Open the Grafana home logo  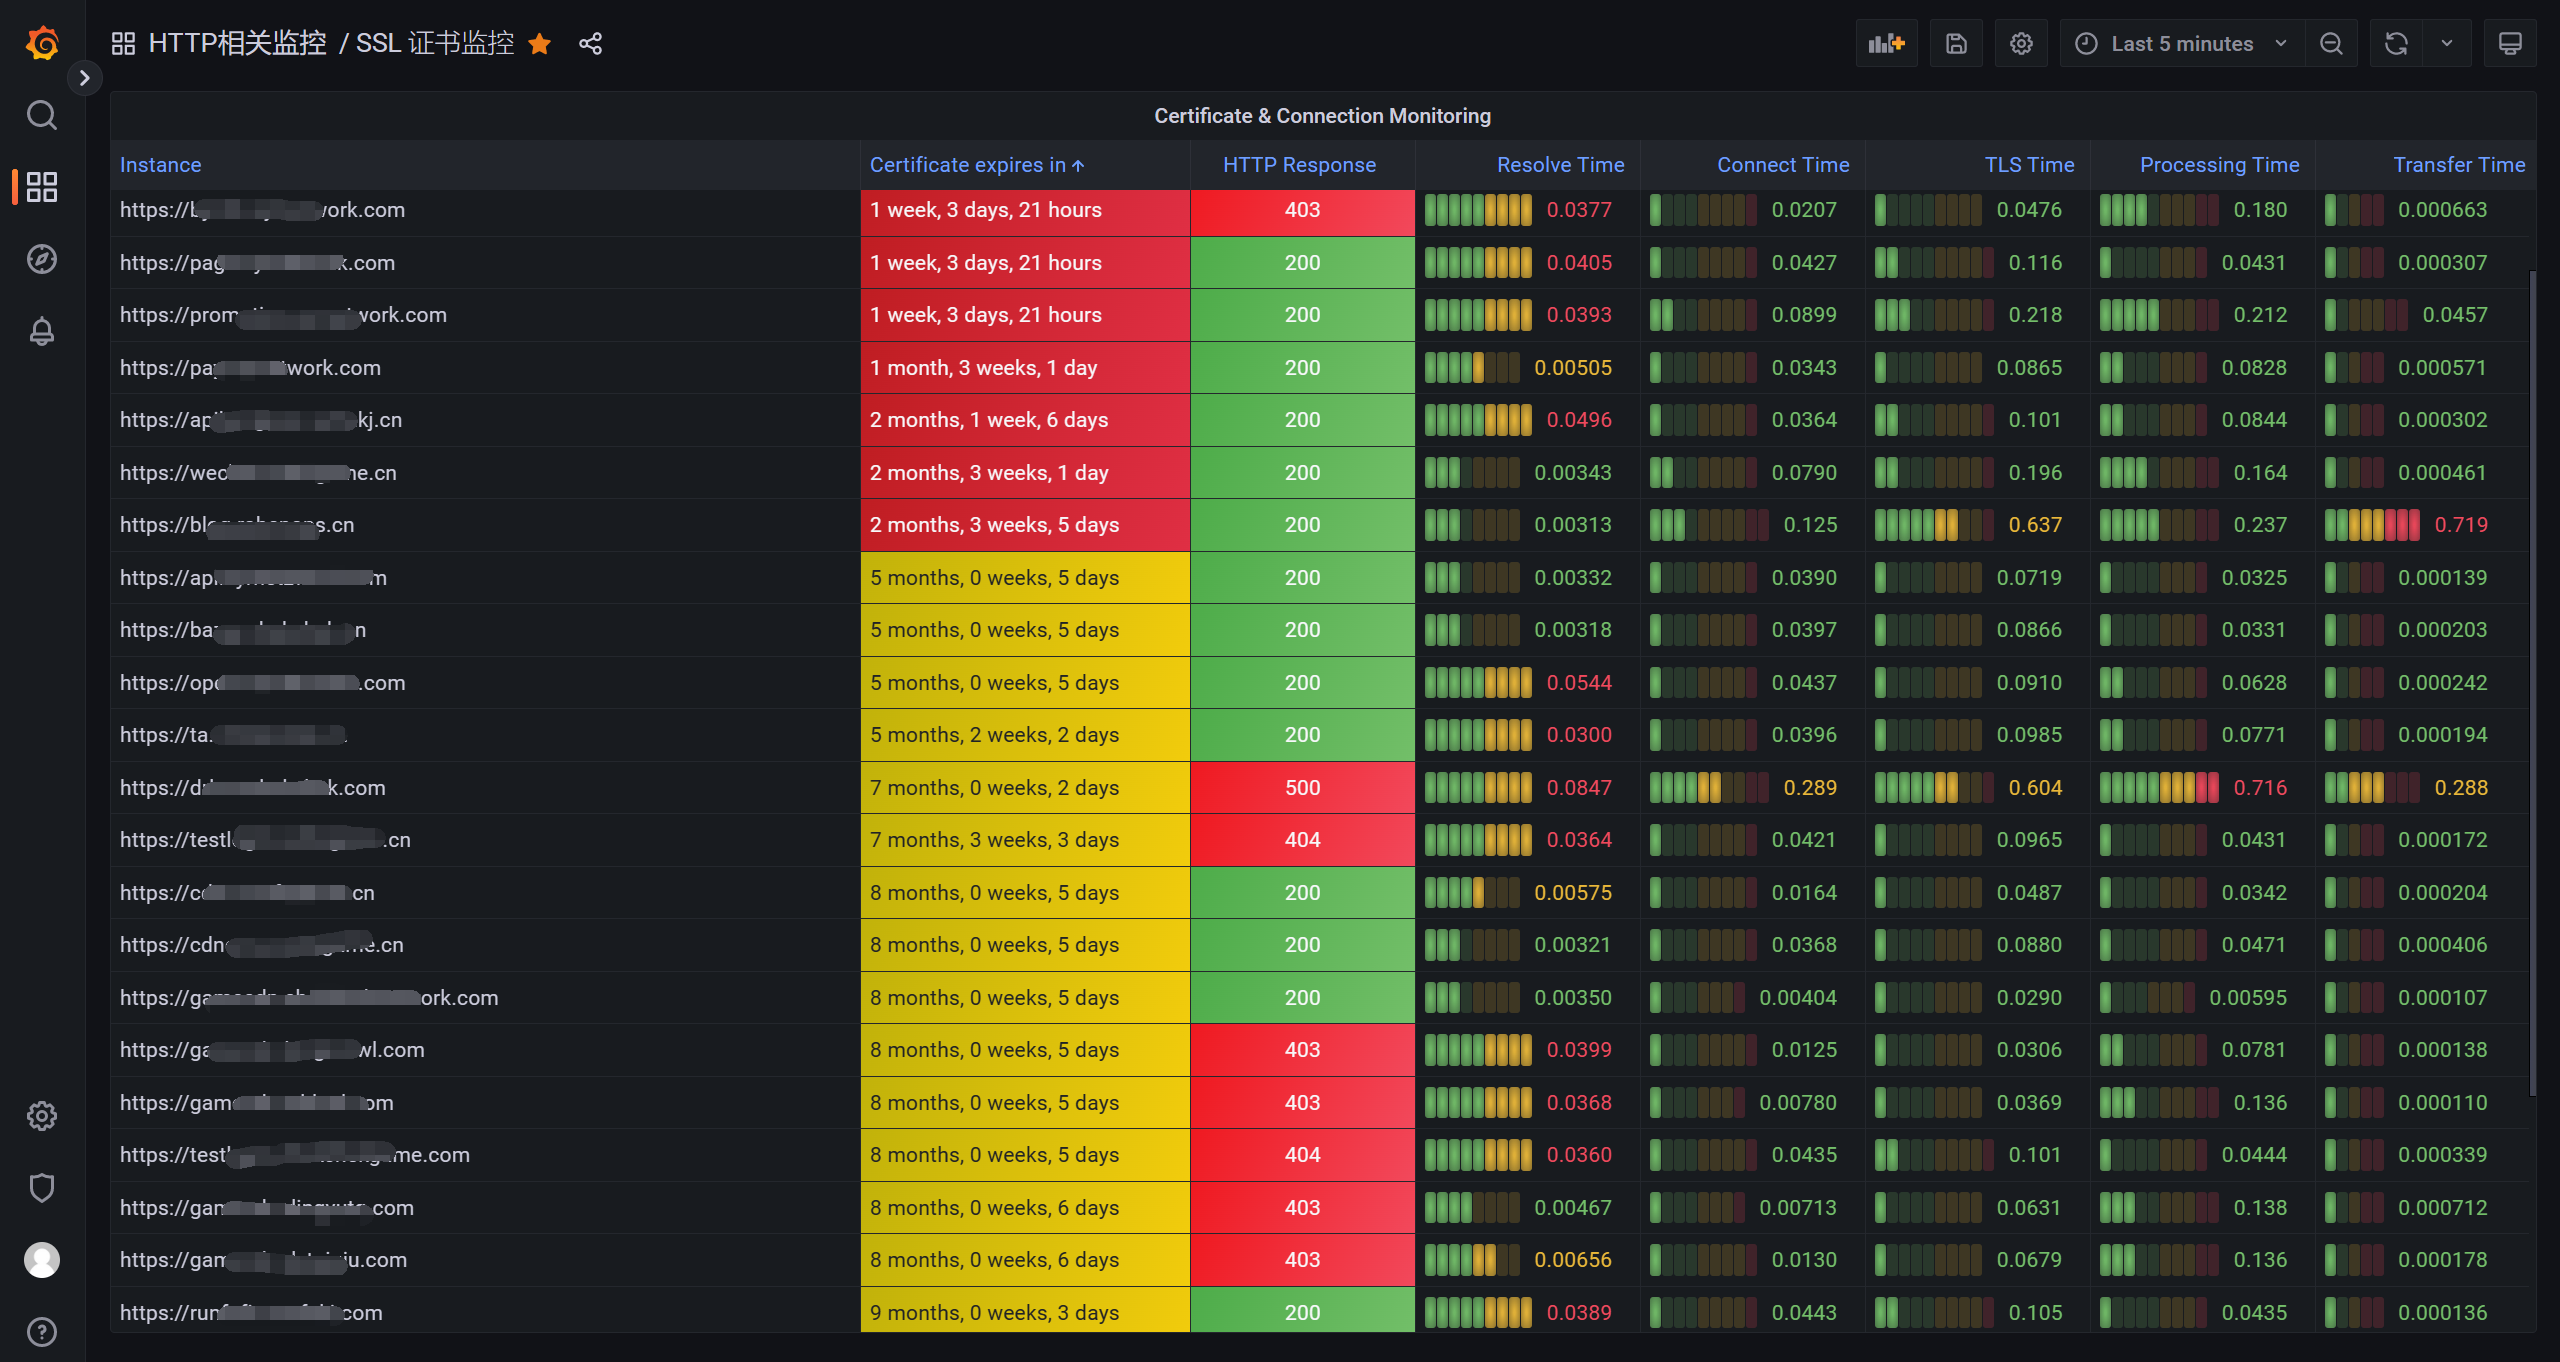tap(42, 43)
